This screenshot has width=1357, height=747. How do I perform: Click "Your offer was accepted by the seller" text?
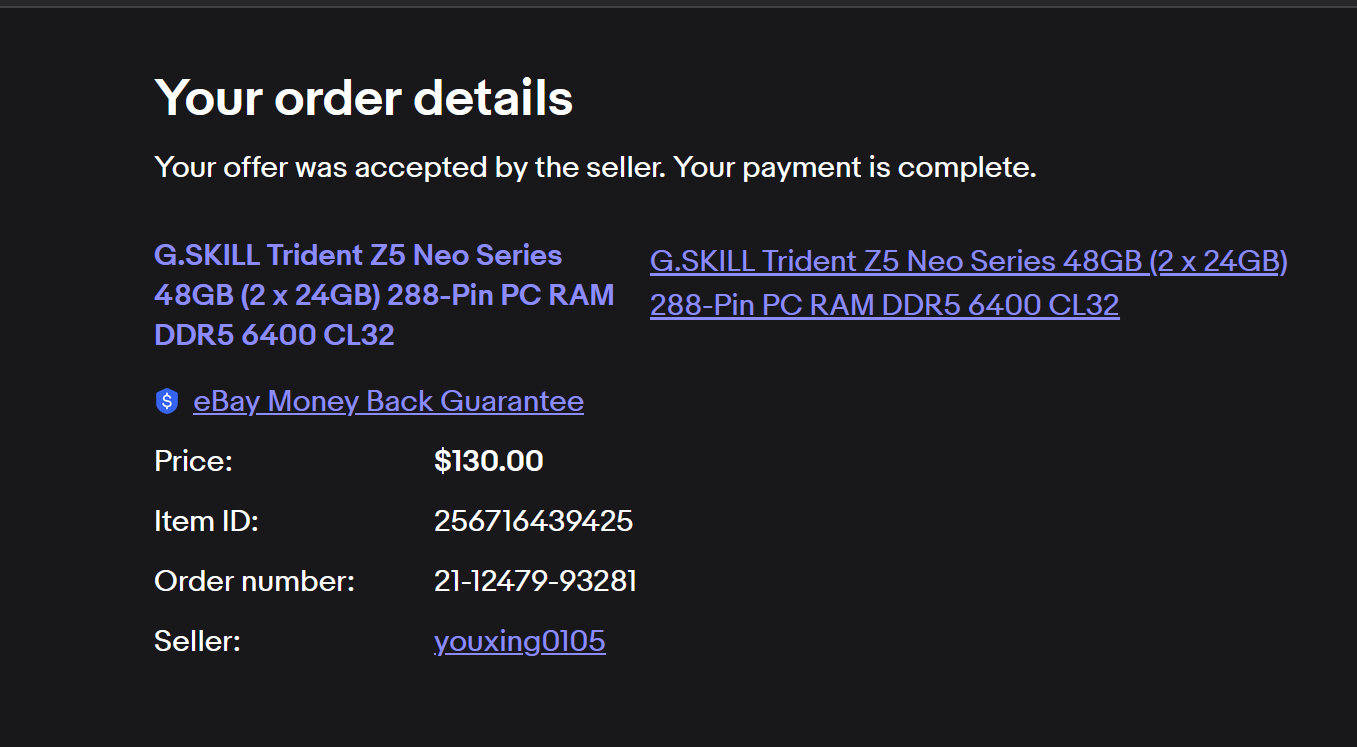[x=409, y=167]
